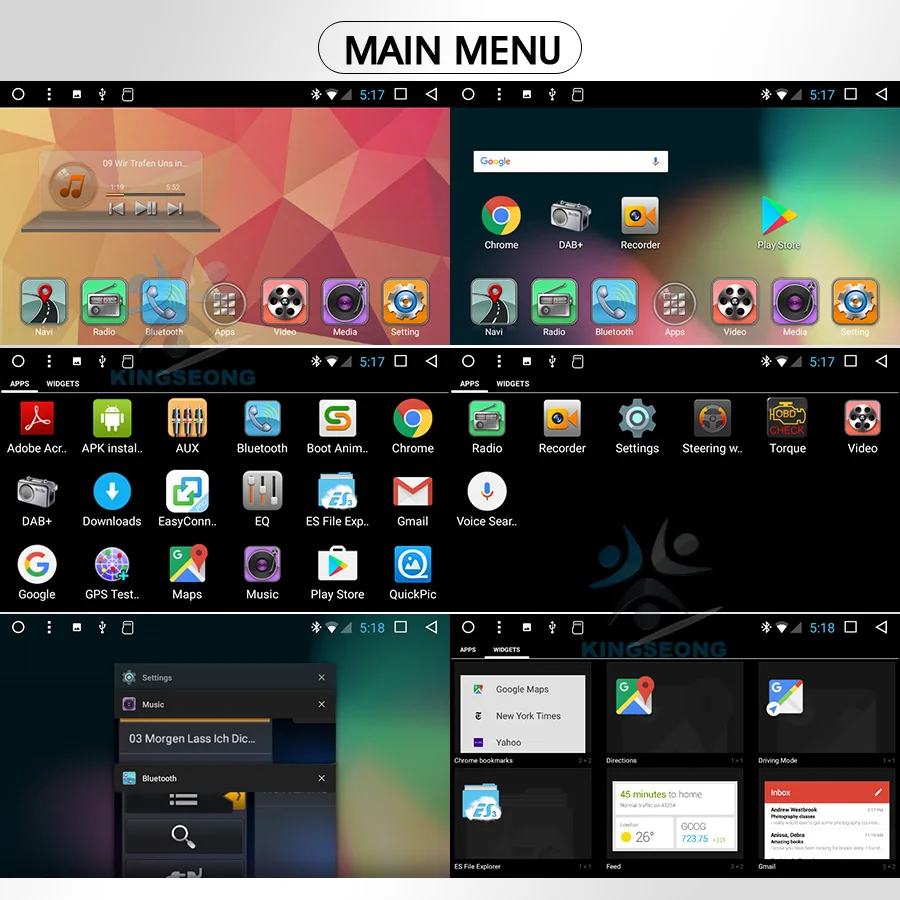900x900 pixels.
Task: Click 'Yahoo' in the Chrome bookmarks widget
Action: 509,742
